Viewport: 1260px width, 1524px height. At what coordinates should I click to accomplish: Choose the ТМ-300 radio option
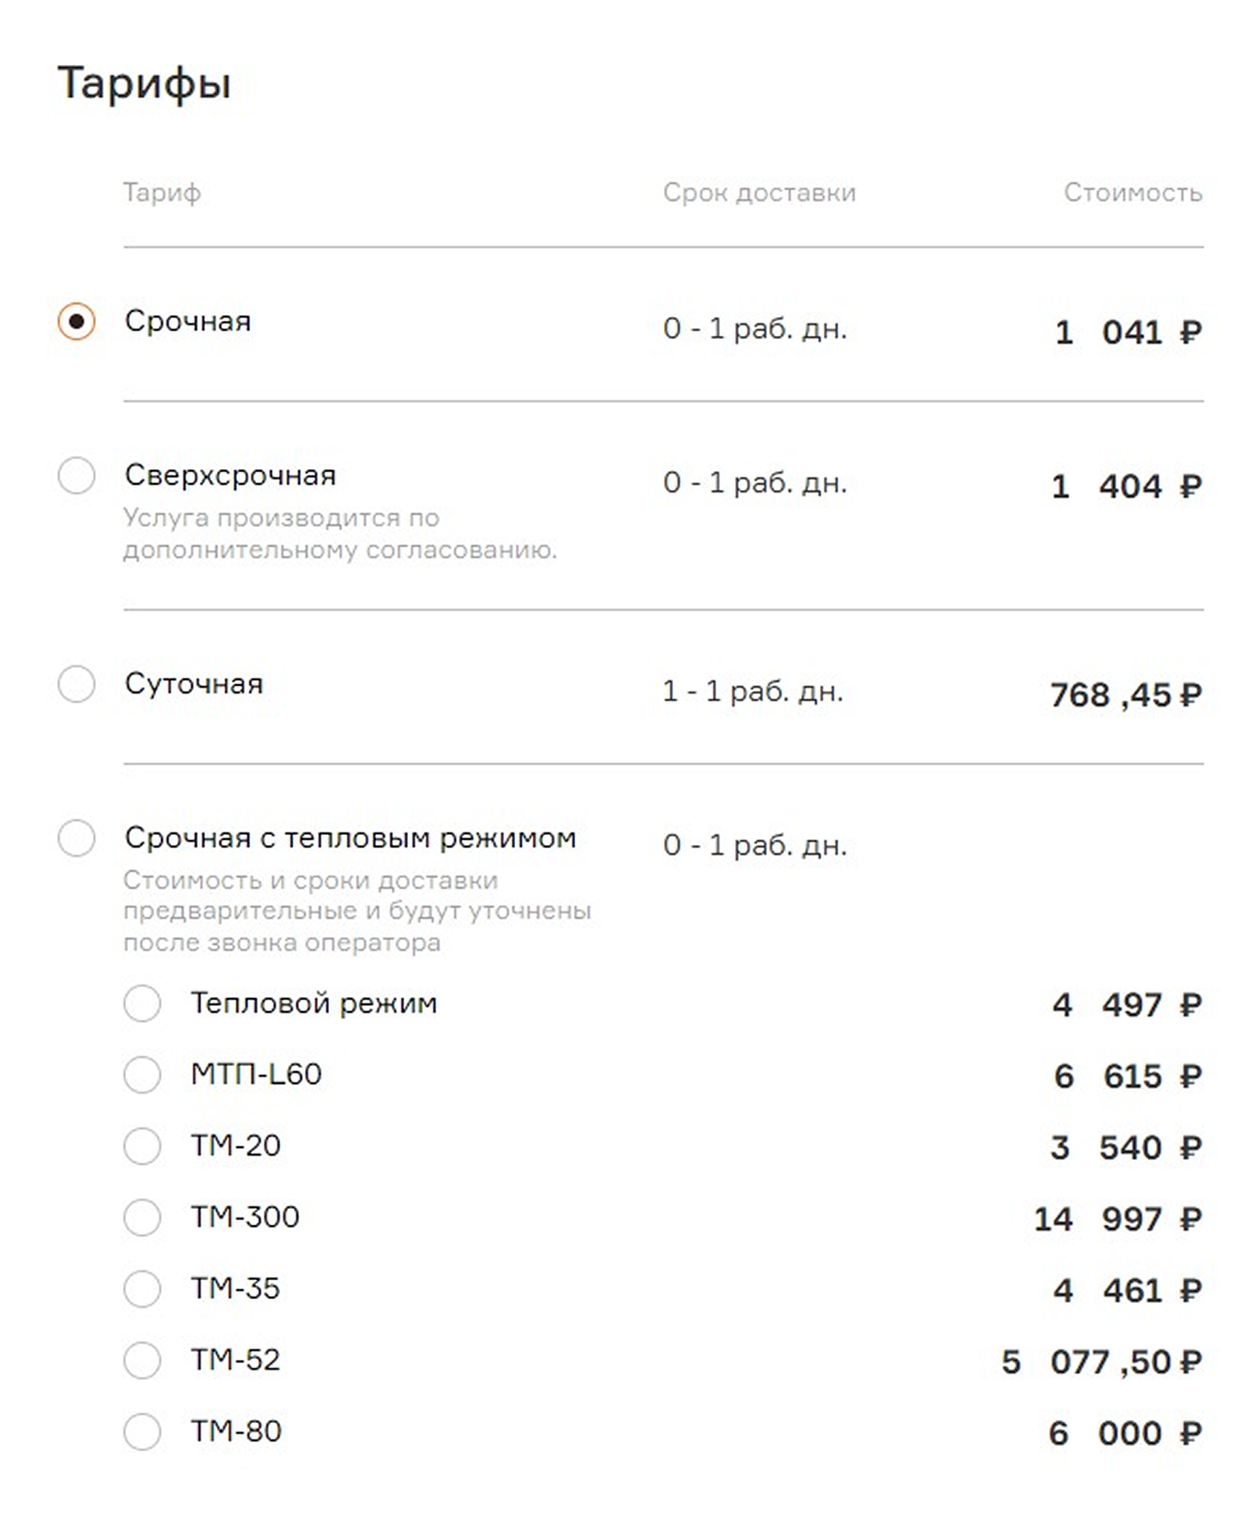click(x=142, y=1218)
